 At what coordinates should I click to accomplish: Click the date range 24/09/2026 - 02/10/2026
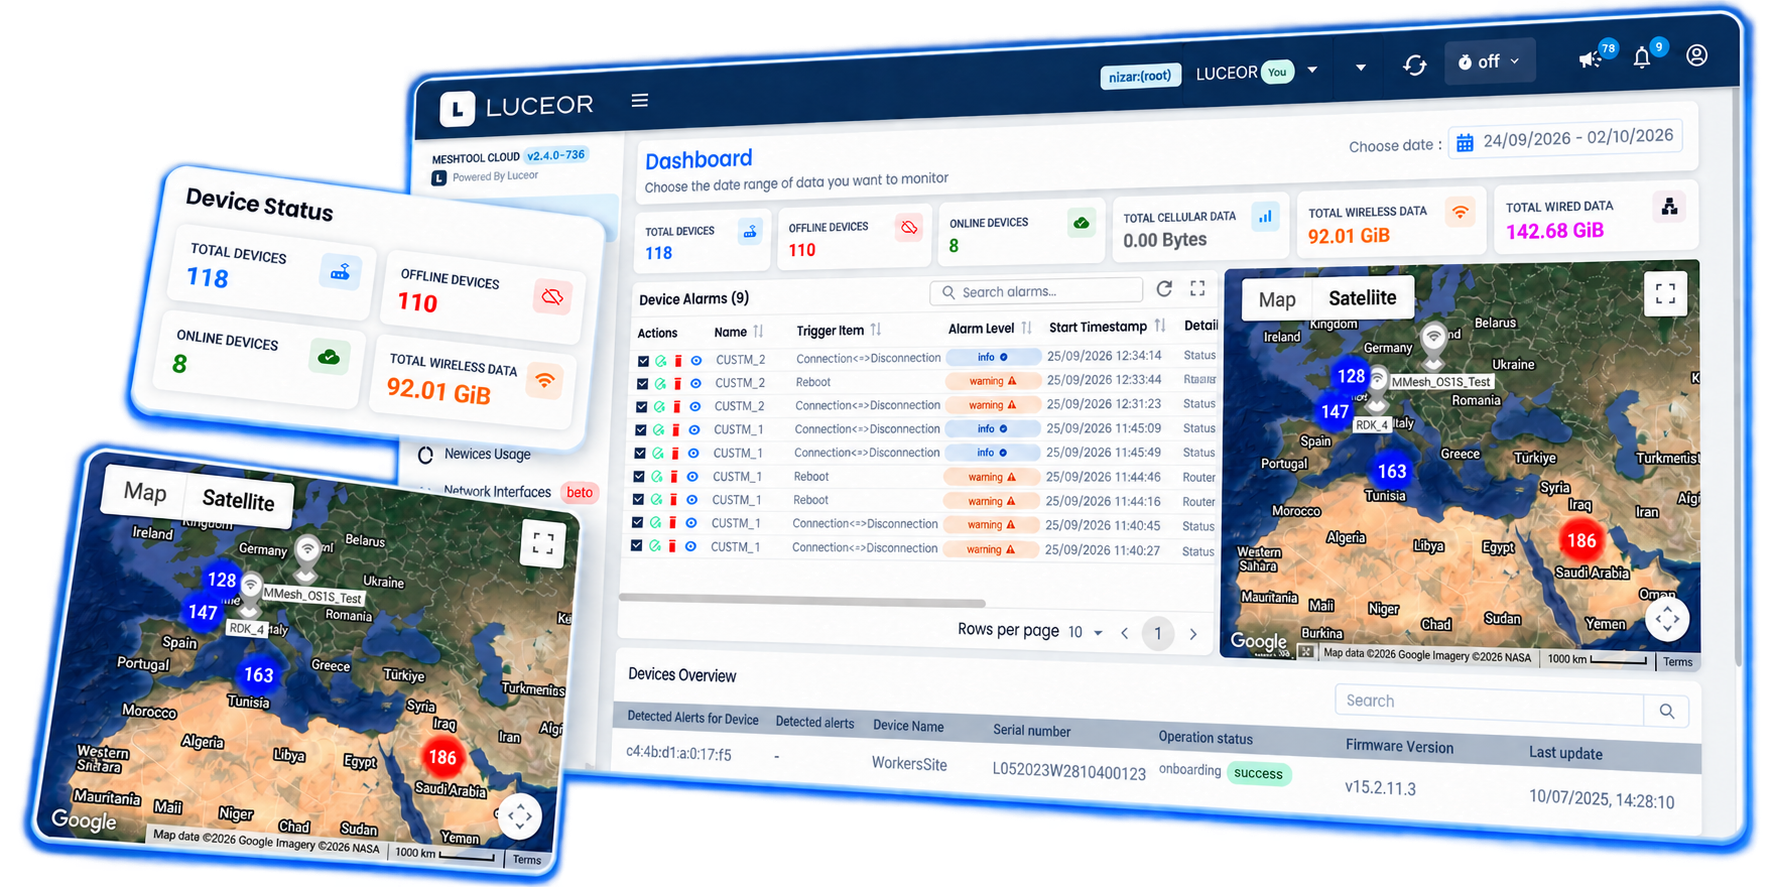(1578, 137)
